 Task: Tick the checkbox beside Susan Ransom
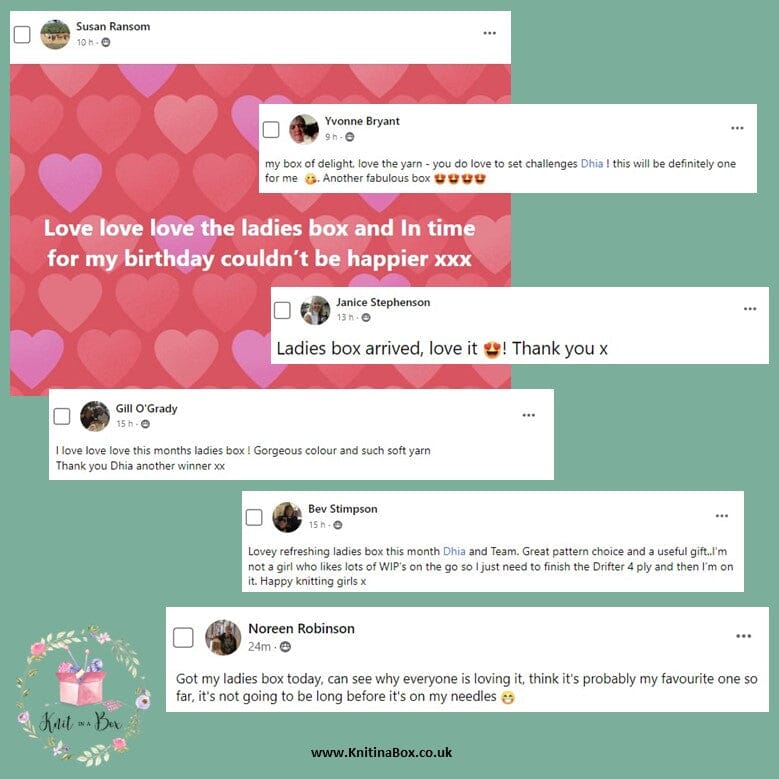pos(22,35)
